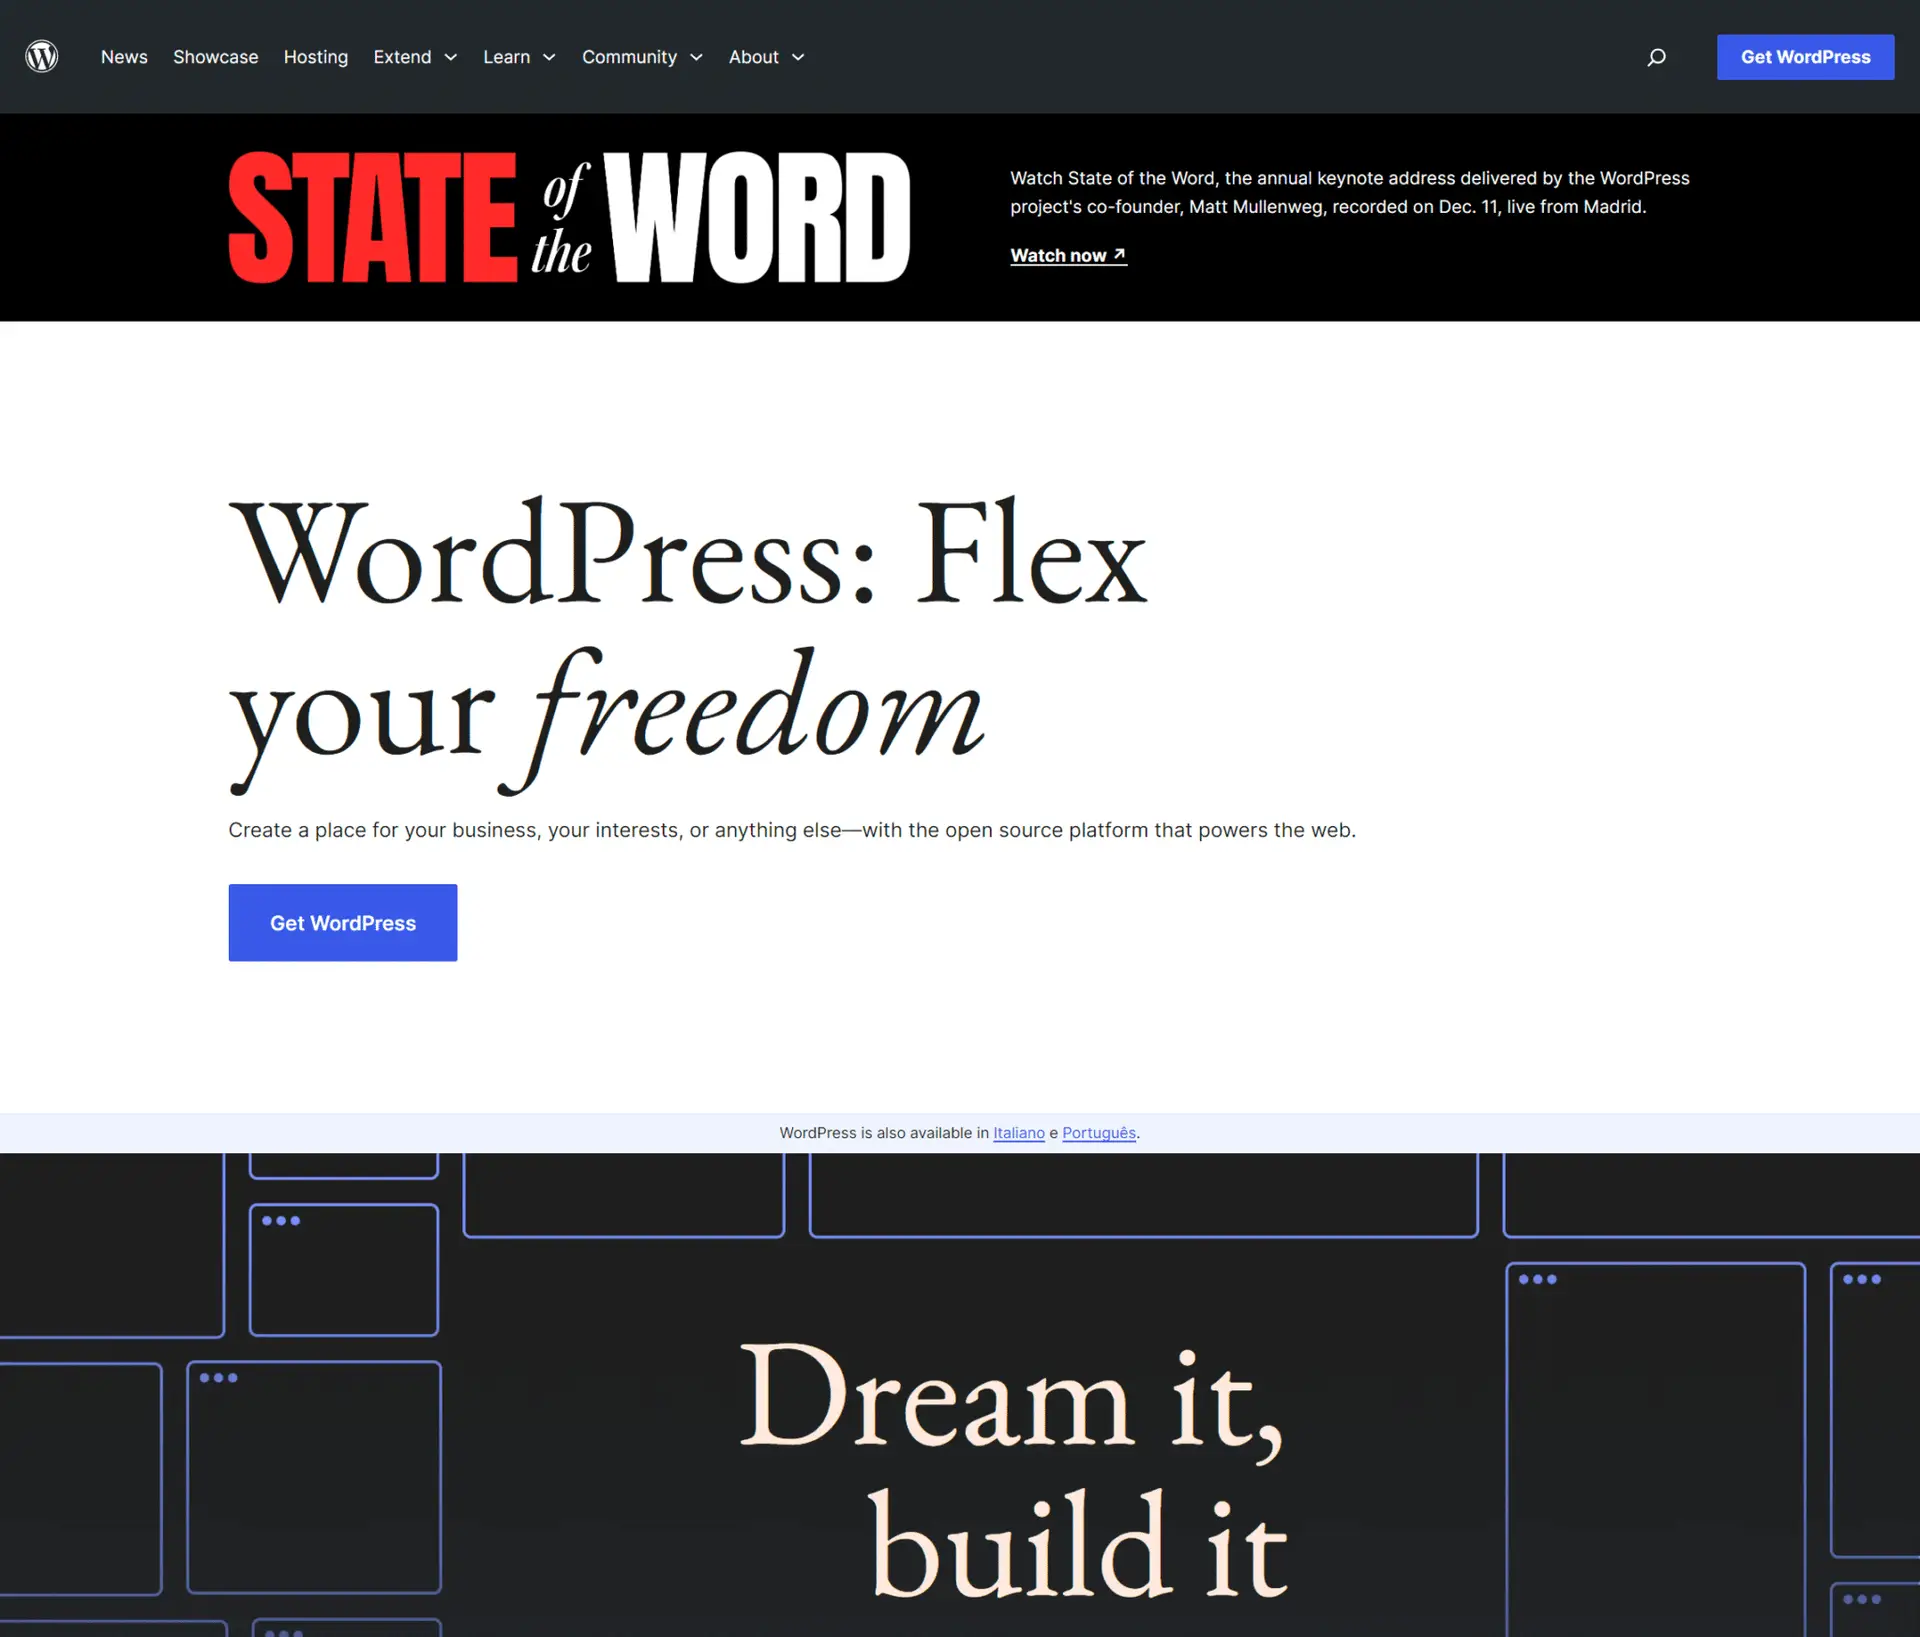Click the Get WordPress hero button
Viewport: 1920px width, 1637px height.
tap(343, 922)
